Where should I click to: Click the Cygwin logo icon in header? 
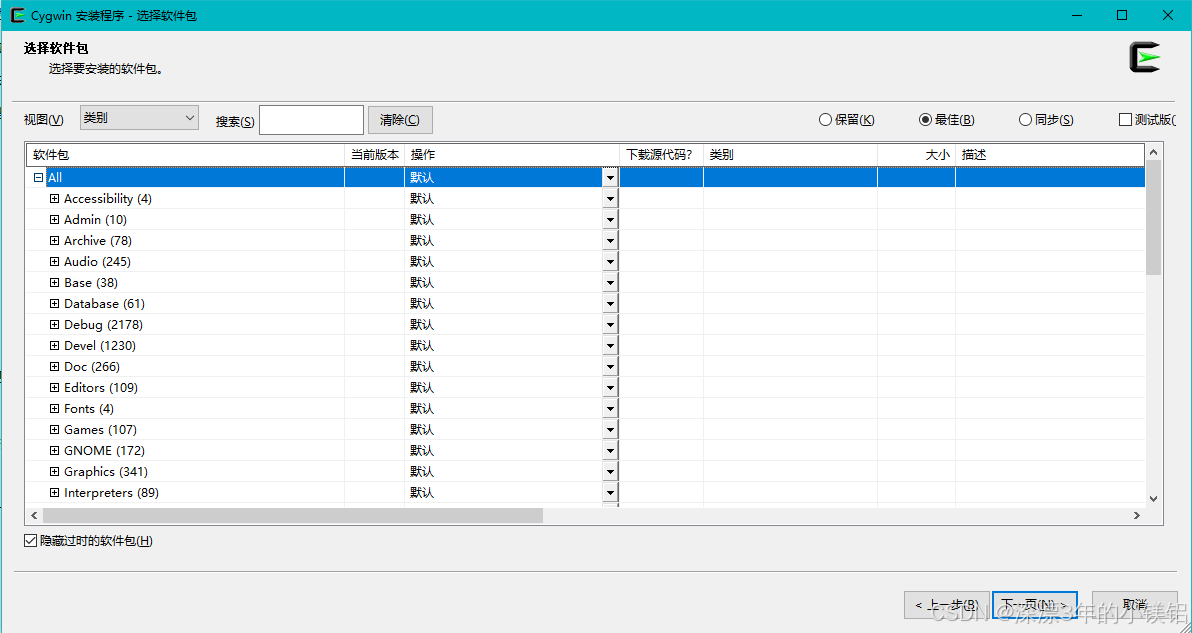click(x=1145, y=58)
